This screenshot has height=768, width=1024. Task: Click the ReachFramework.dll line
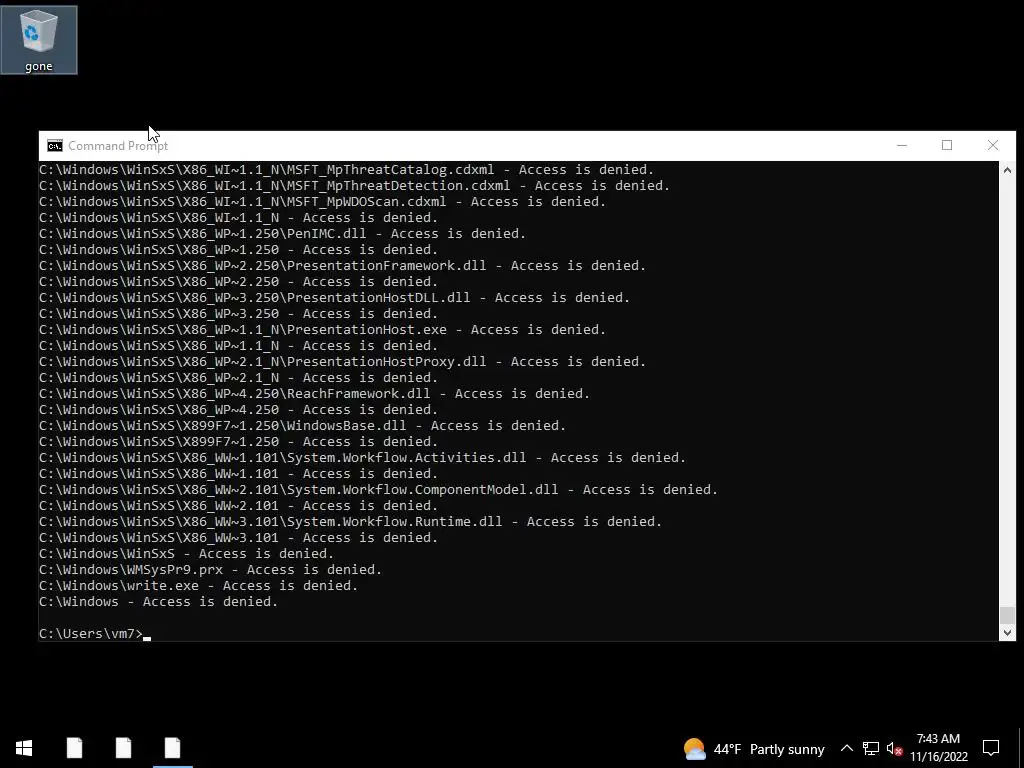click(315, 394)
